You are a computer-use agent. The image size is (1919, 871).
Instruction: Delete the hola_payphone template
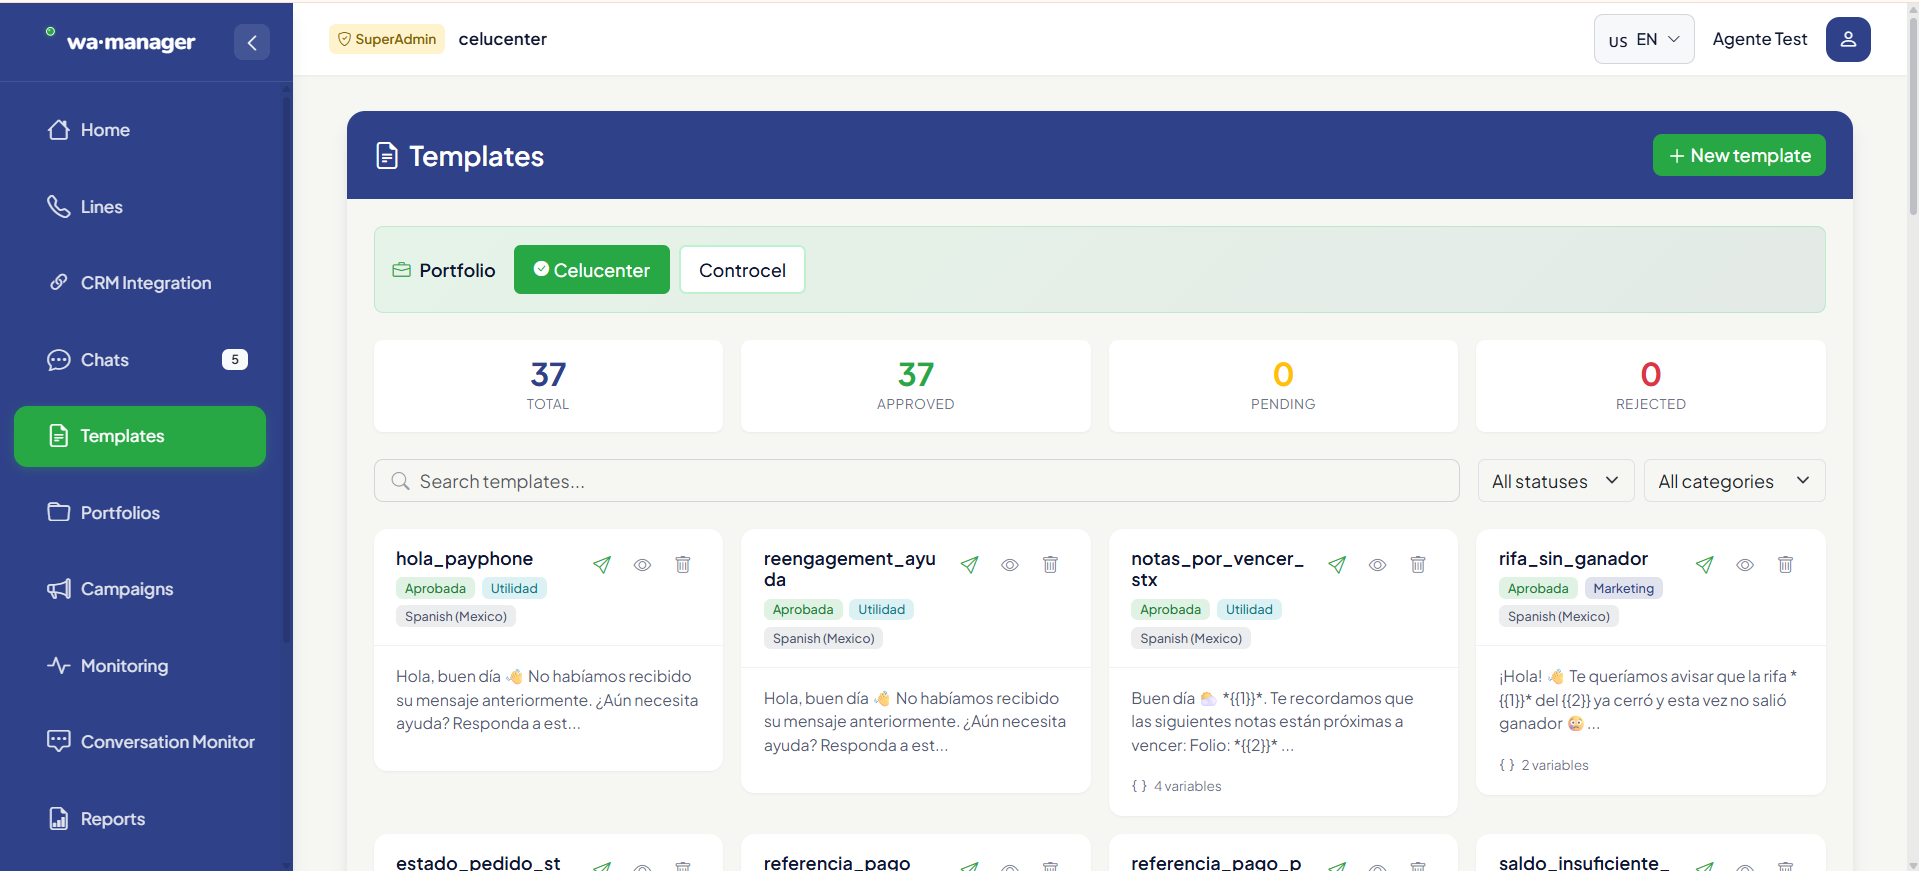(683, 565)
